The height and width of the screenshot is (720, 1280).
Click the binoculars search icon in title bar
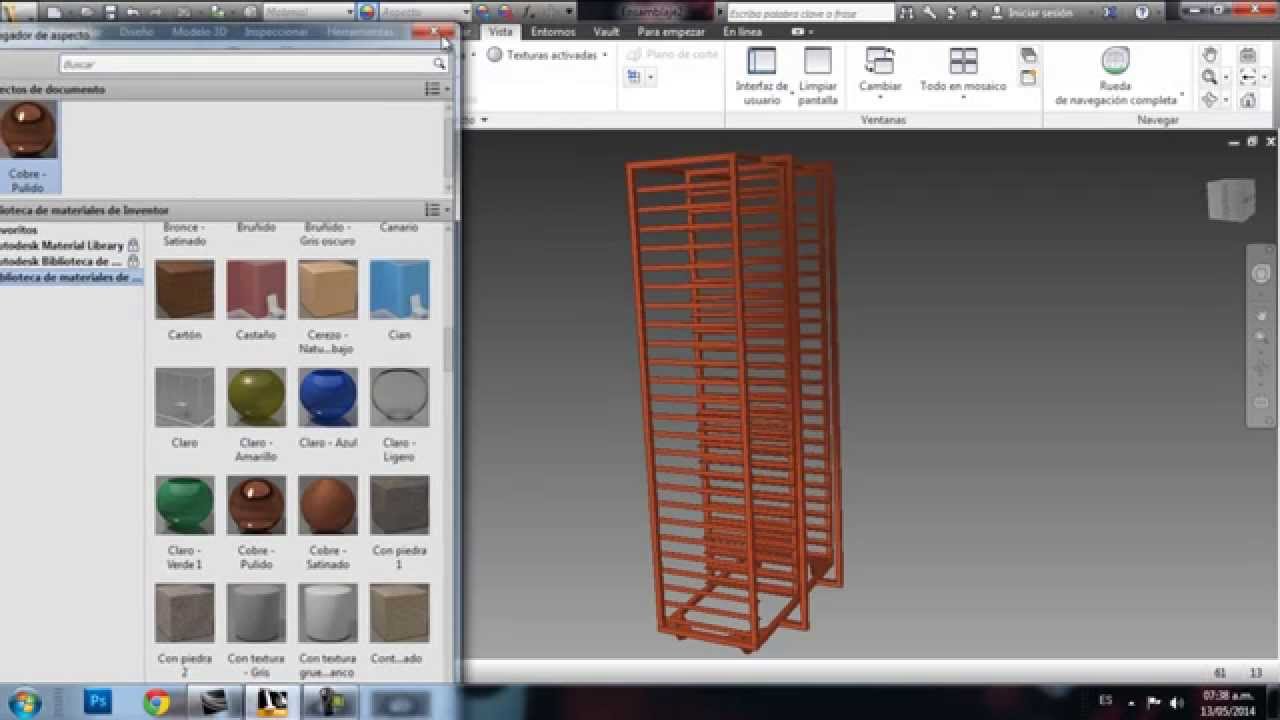(906, 13)
